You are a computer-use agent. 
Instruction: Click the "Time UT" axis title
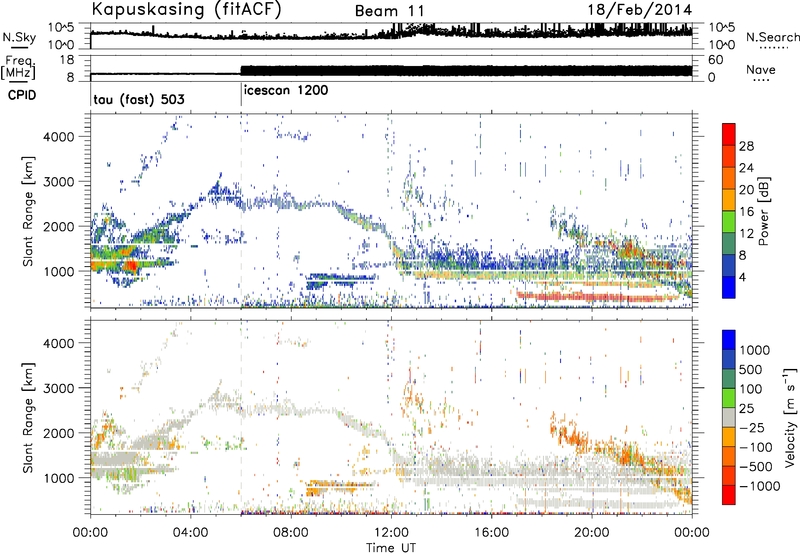(x=391, y=547)
